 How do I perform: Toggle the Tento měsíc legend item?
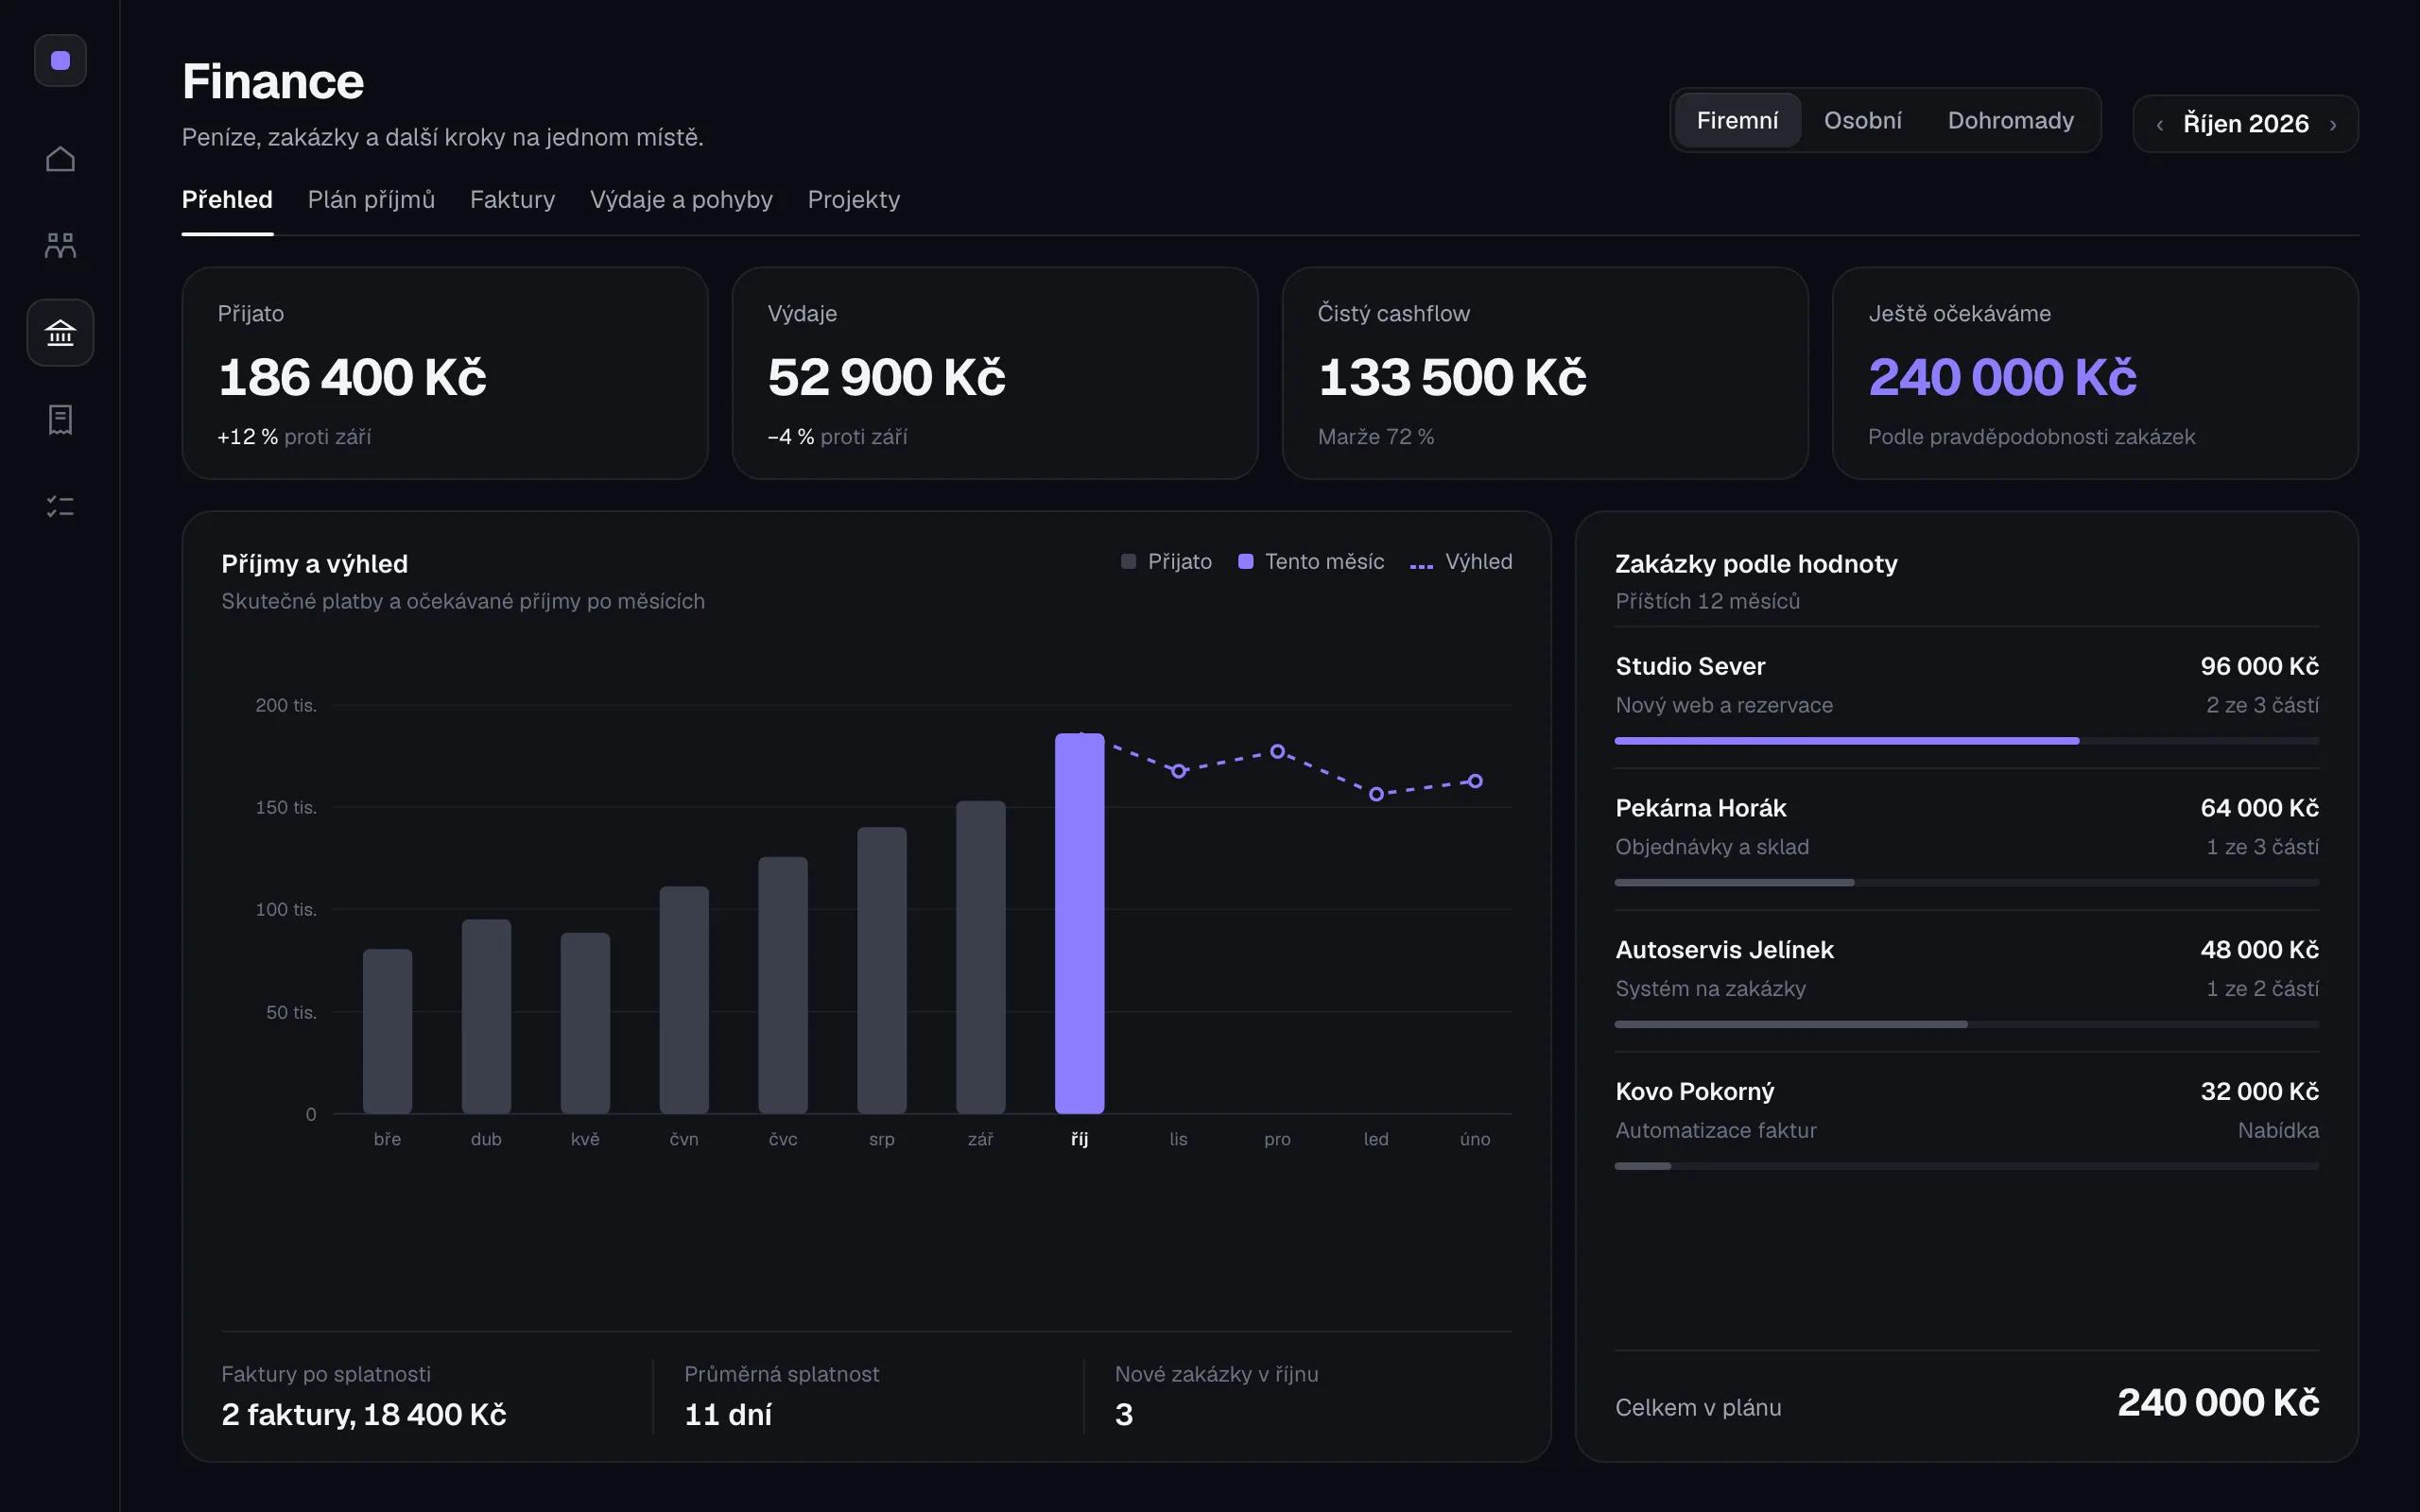point(1311,562)
